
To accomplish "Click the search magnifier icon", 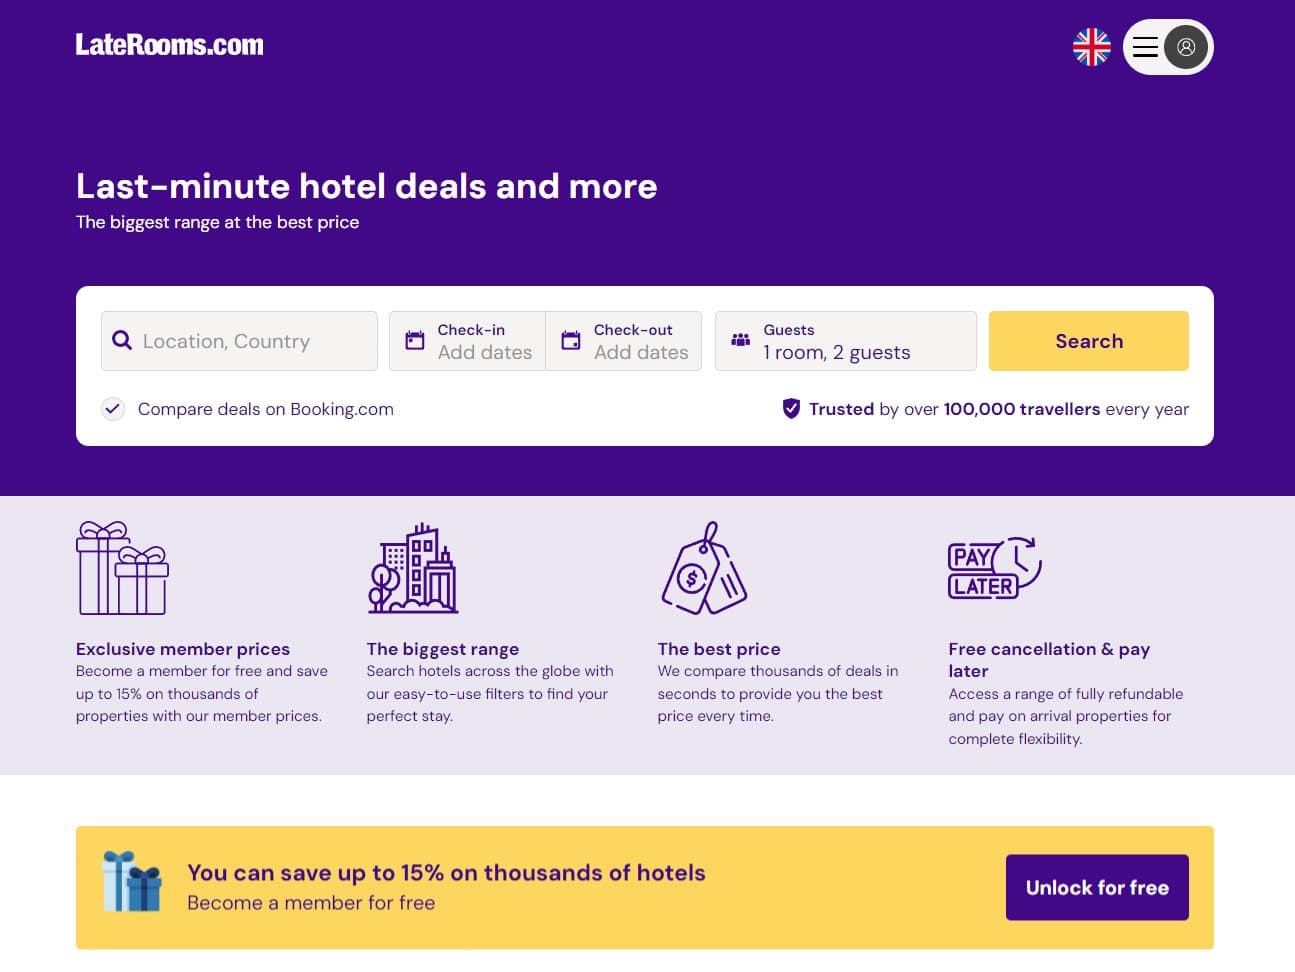I will click(122, 341).
